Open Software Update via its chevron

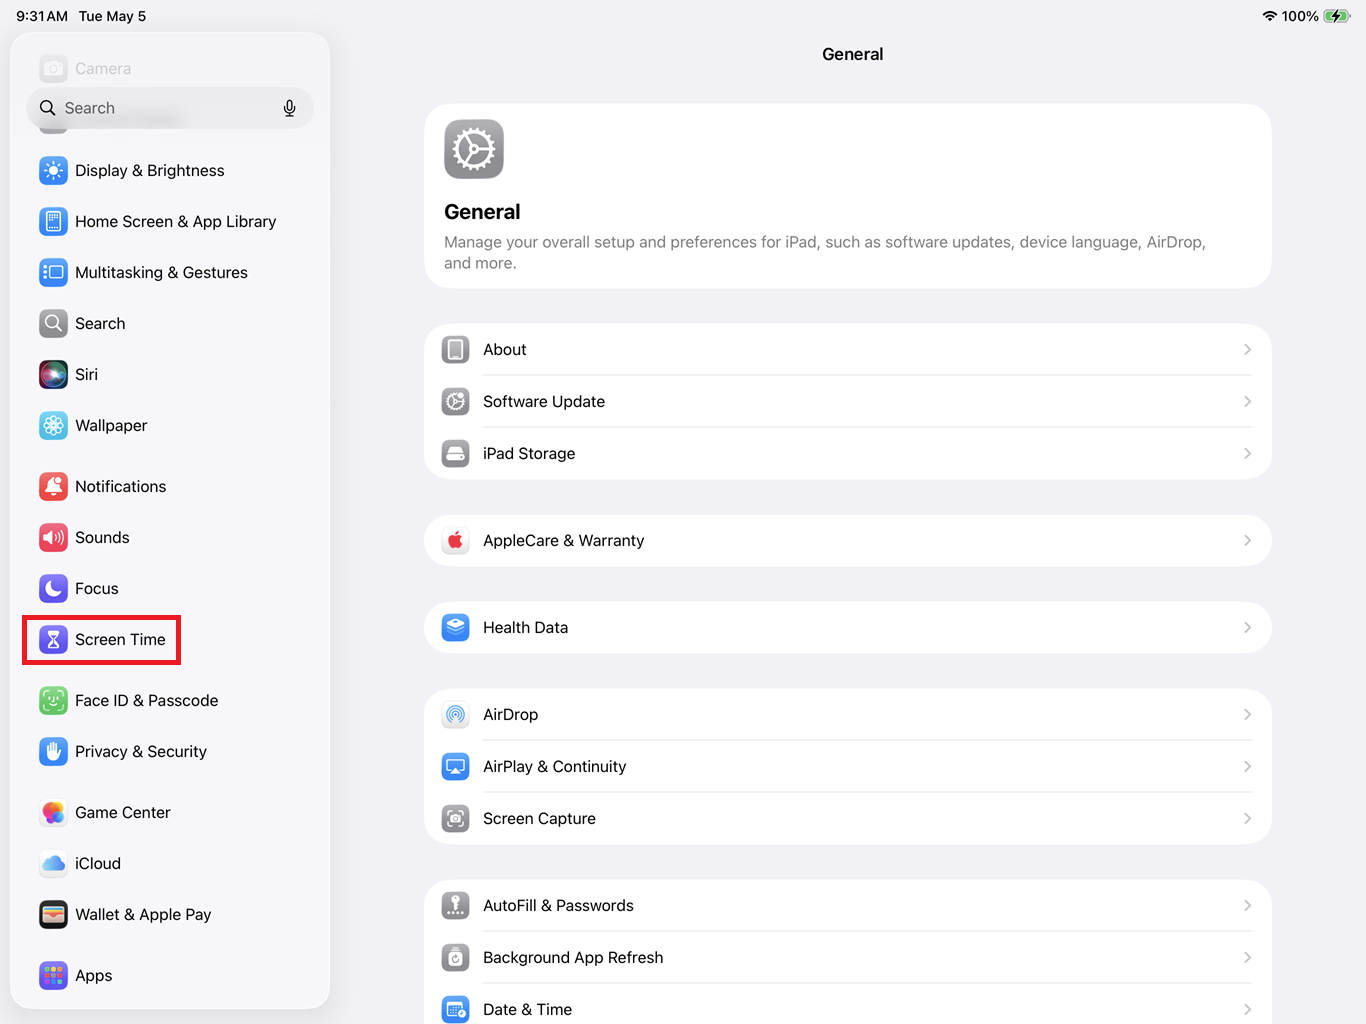(1247, 402)
